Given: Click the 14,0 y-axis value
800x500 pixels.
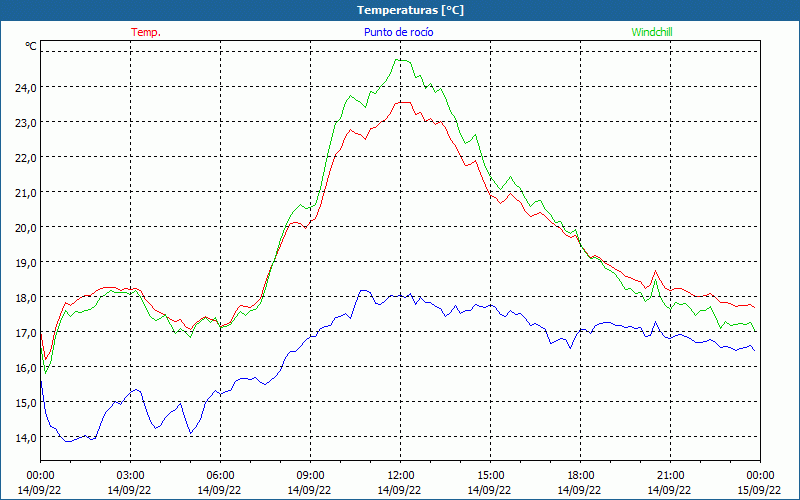Looking at the screenshot, I should pos(26,438).
